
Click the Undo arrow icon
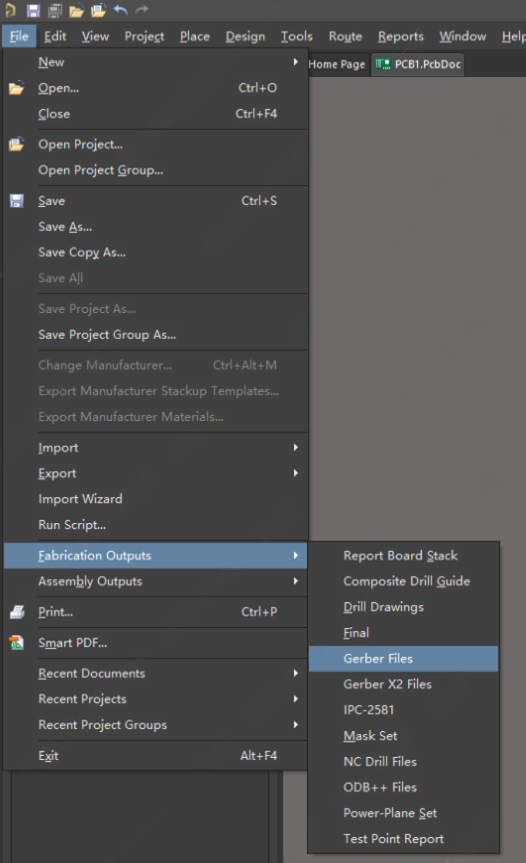point(121,10)
